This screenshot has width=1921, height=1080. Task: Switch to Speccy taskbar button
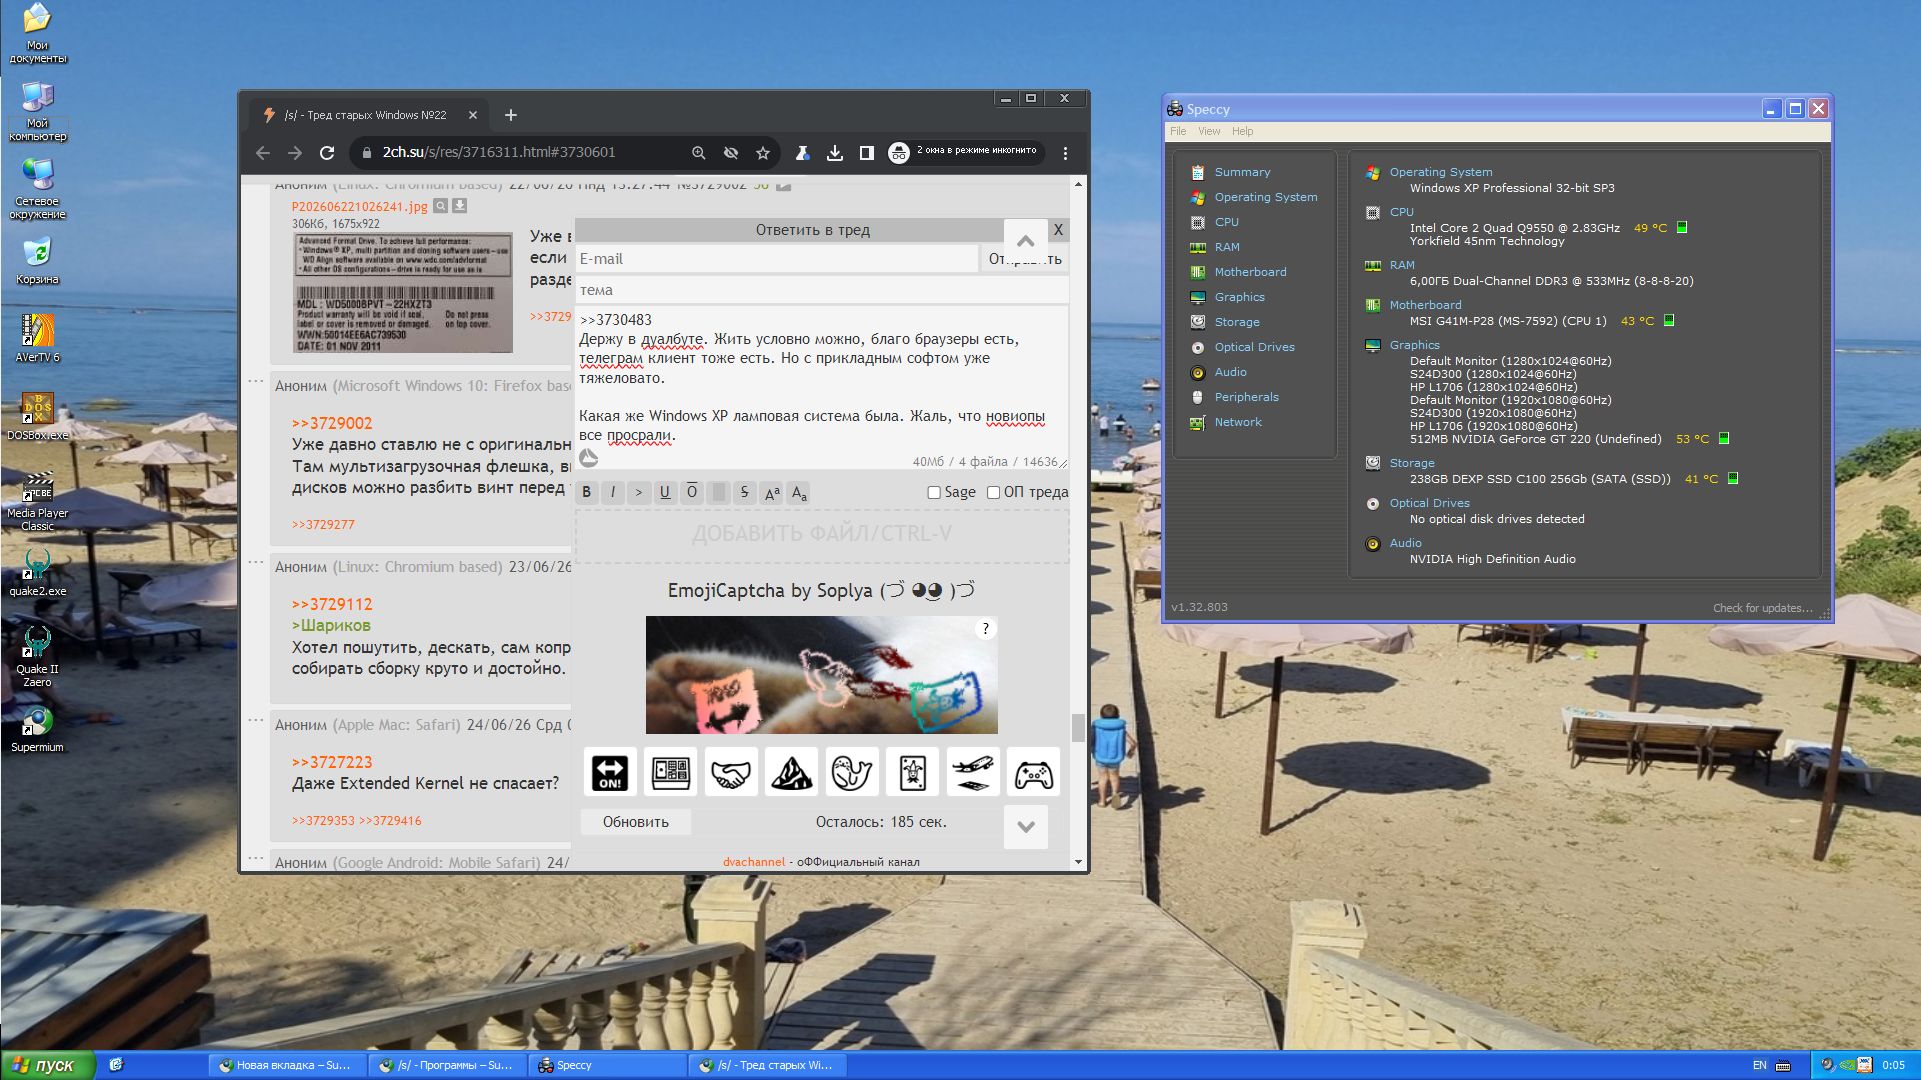point(606,1065)
